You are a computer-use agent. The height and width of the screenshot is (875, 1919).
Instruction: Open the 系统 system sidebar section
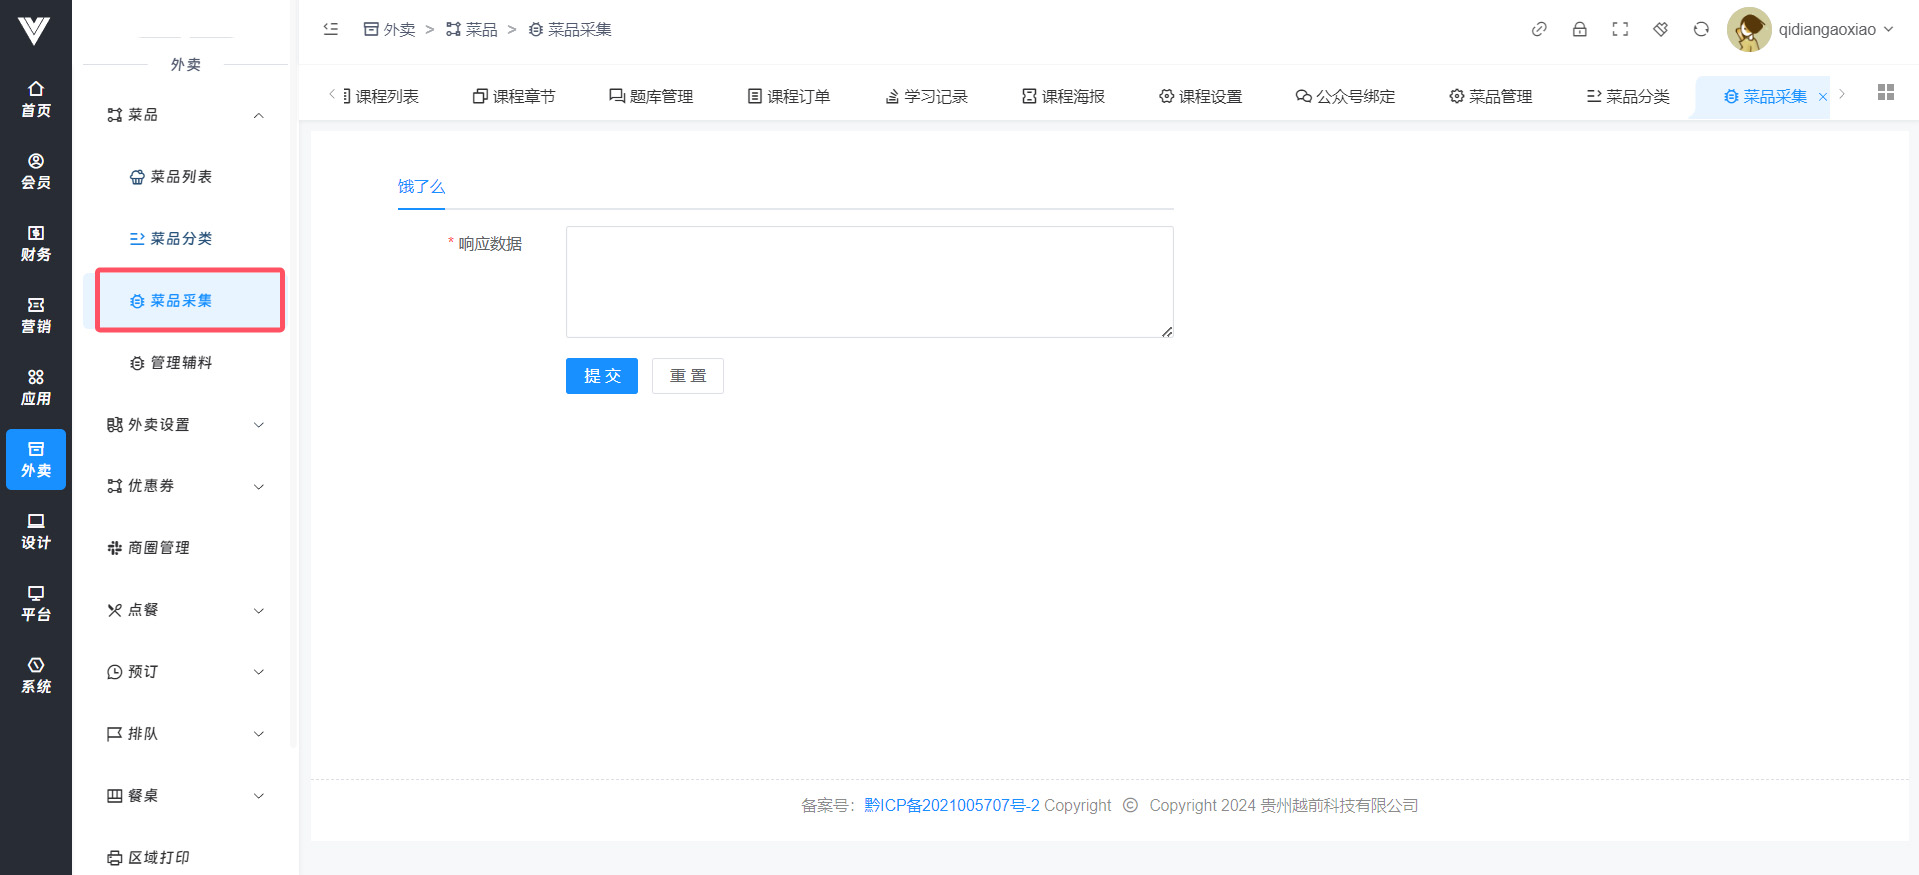(36, 675)
